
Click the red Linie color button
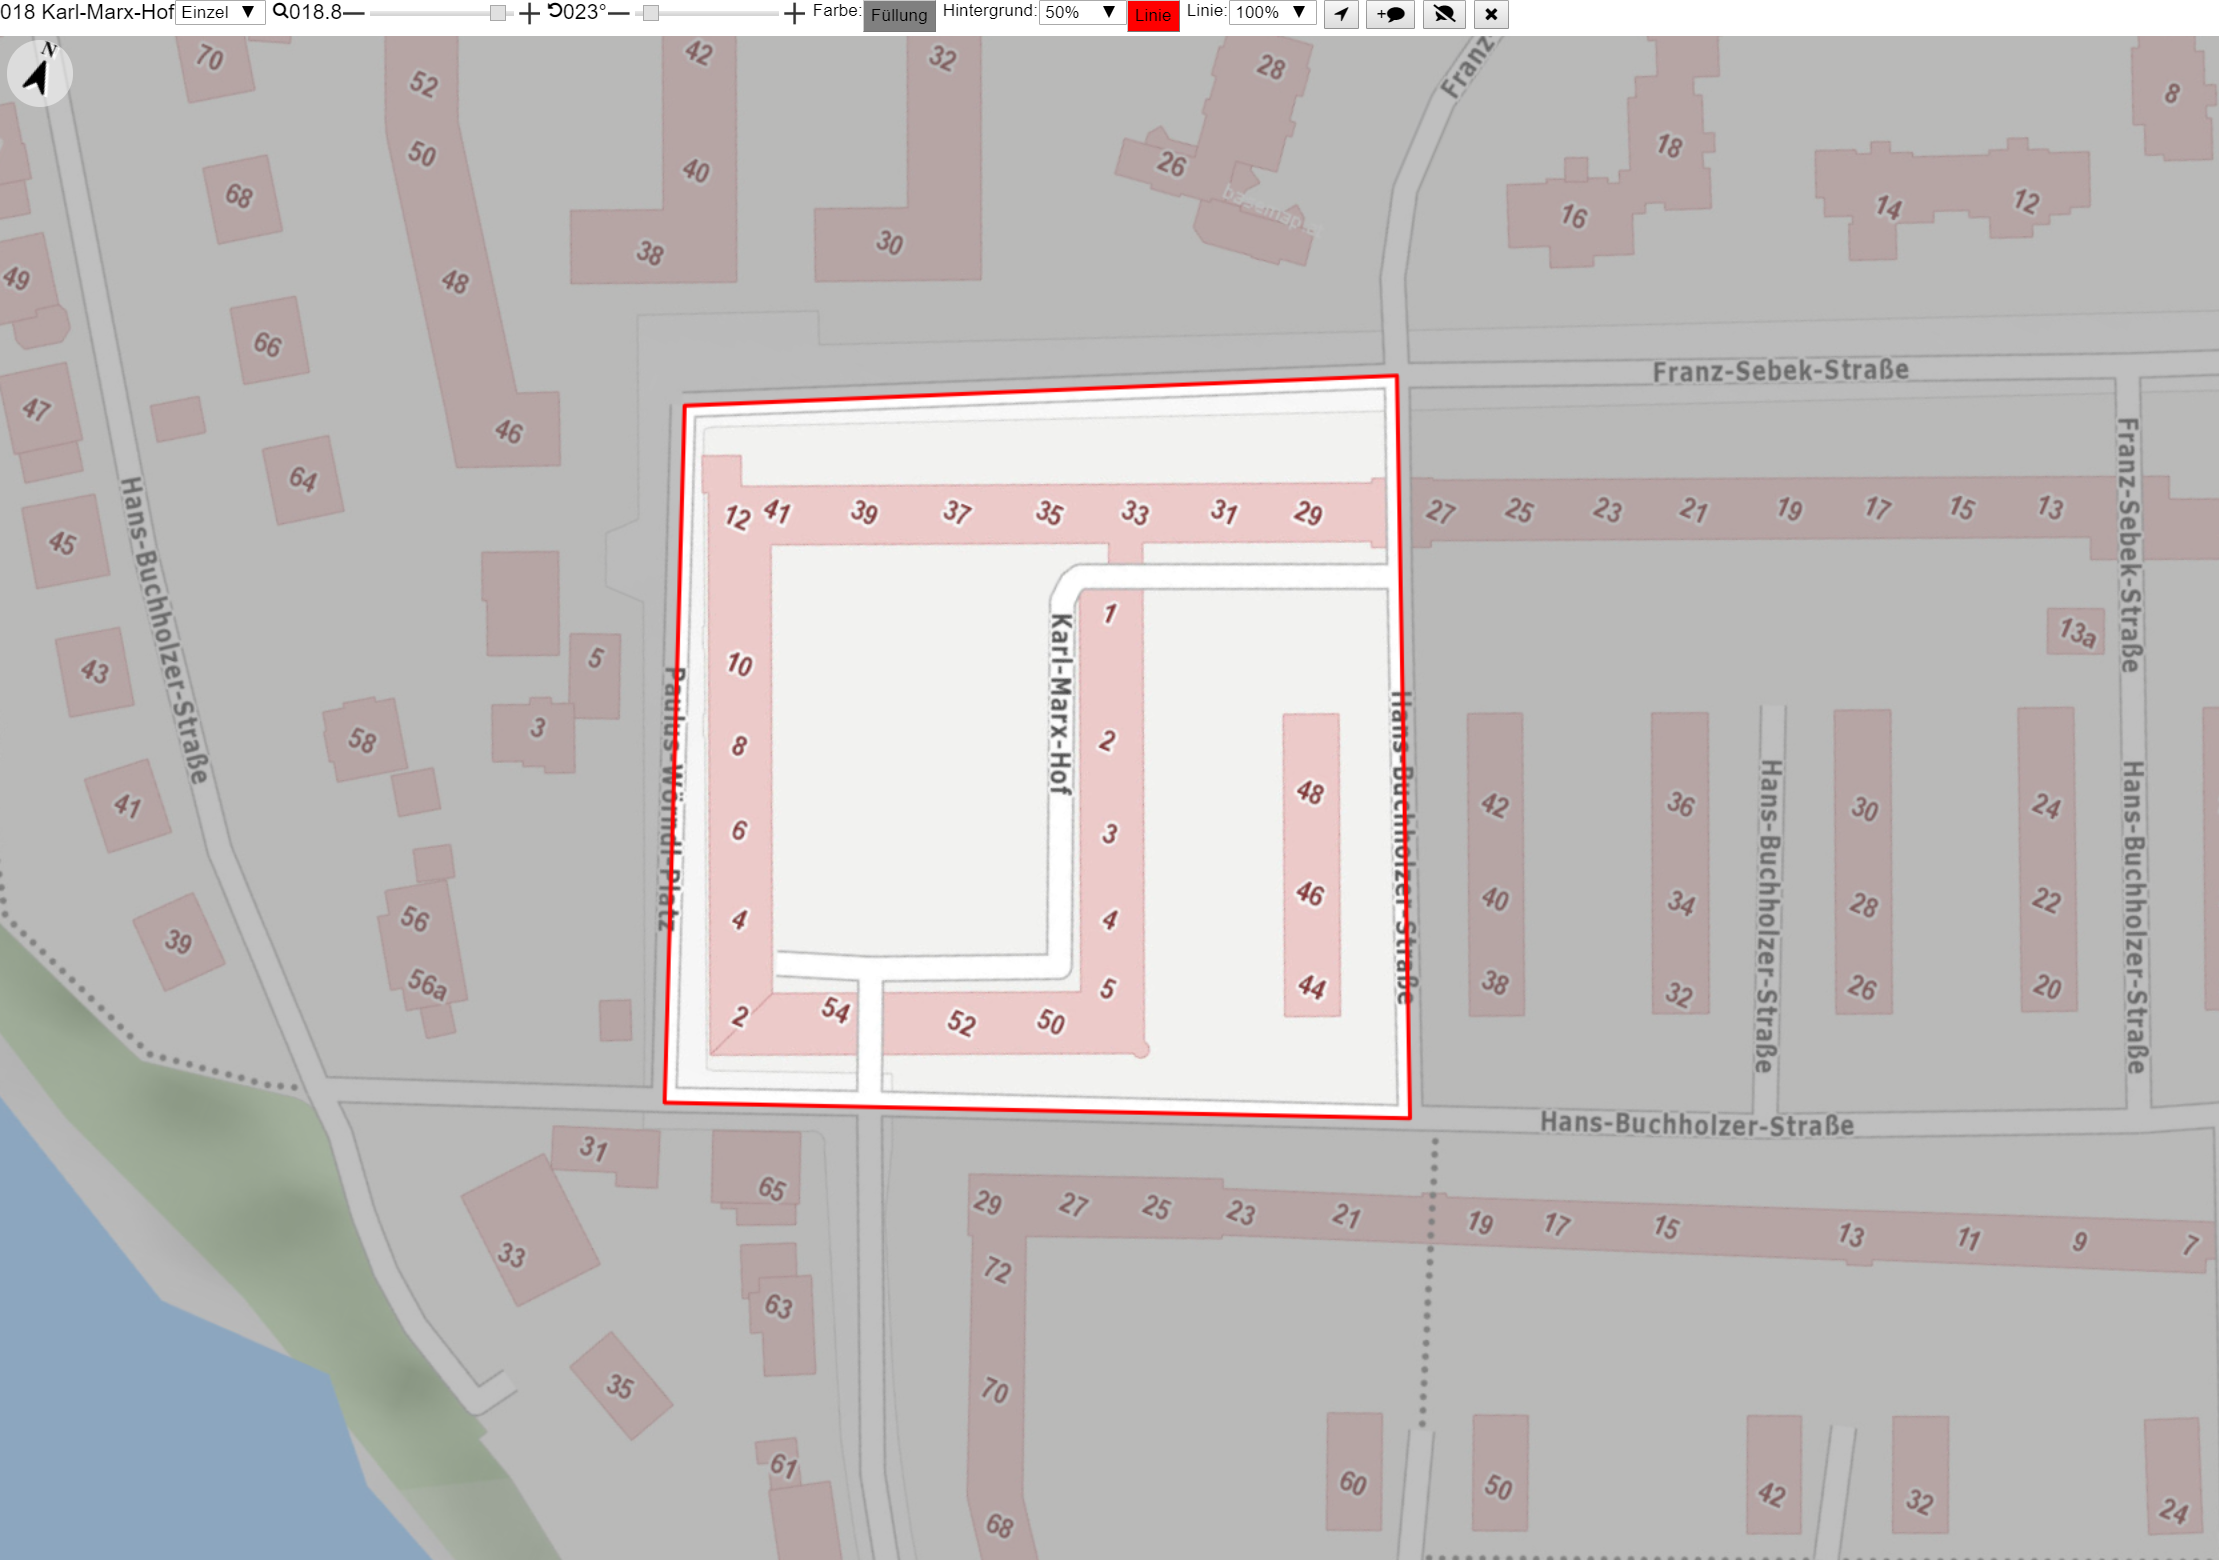pos(1153,15)
